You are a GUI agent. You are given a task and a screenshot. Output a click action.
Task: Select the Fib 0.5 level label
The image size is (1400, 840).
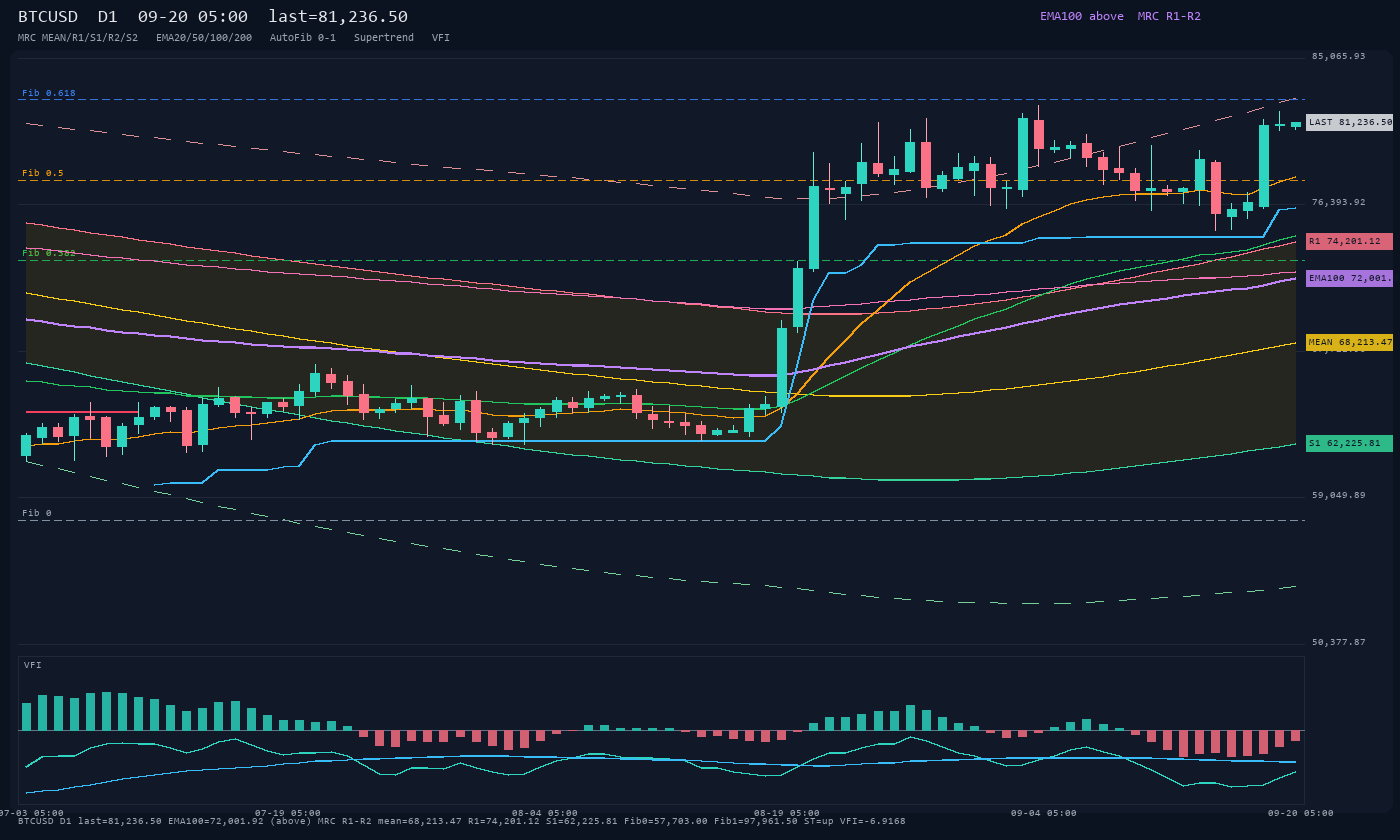tap(43, 173)
